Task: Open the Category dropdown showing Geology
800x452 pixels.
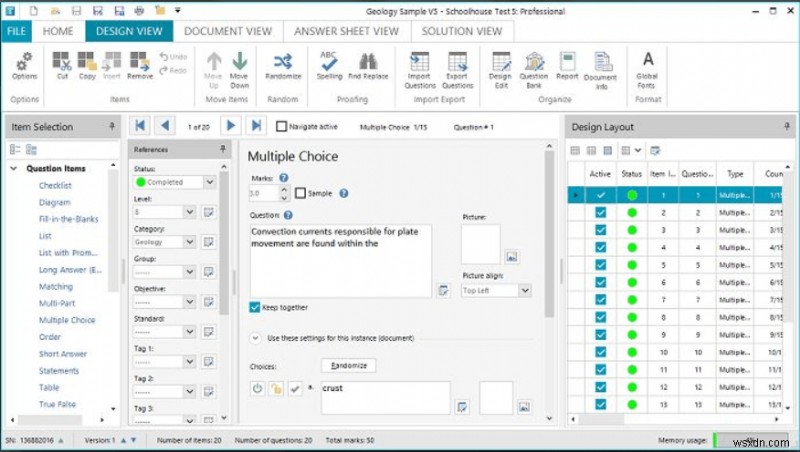Action: 189,242
